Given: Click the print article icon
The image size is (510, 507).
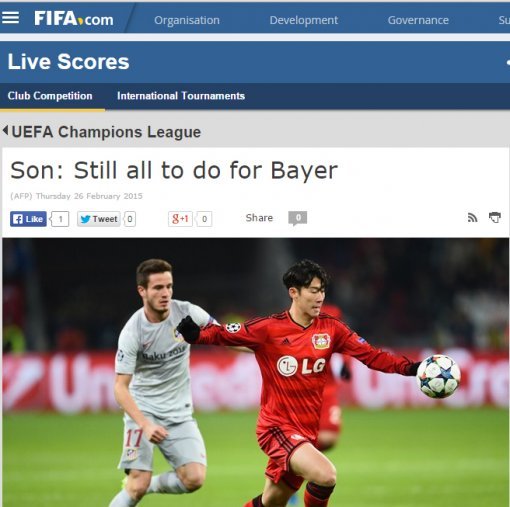Looking at the screenshot, I should click(x=495, y=218).
